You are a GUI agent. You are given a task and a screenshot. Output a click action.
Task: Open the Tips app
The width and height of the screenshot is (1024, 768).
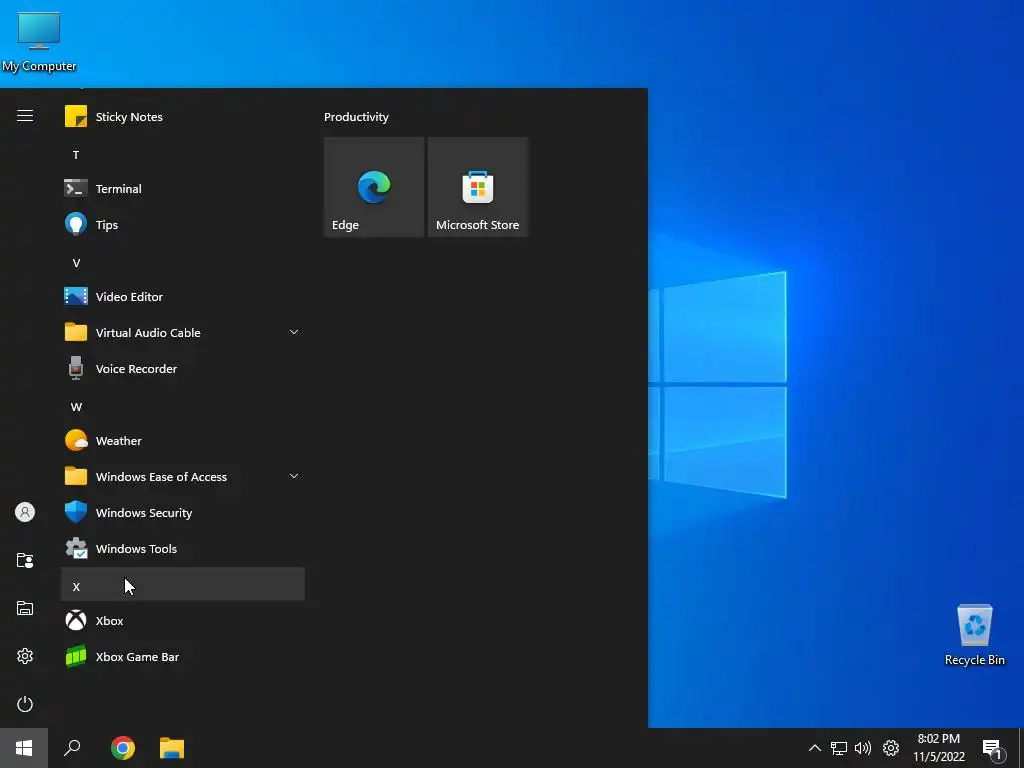[183, 225]
